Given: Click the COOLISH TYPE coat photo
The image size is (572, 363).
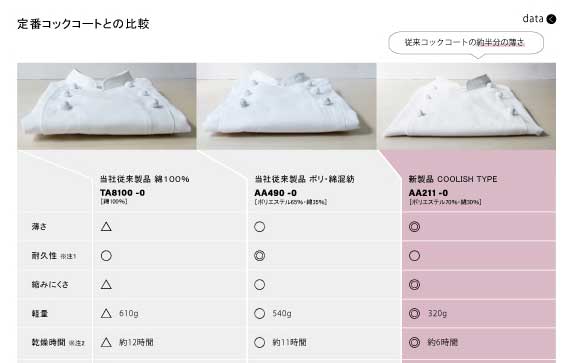Looking at the screenshot, I should tap(466, 106).
